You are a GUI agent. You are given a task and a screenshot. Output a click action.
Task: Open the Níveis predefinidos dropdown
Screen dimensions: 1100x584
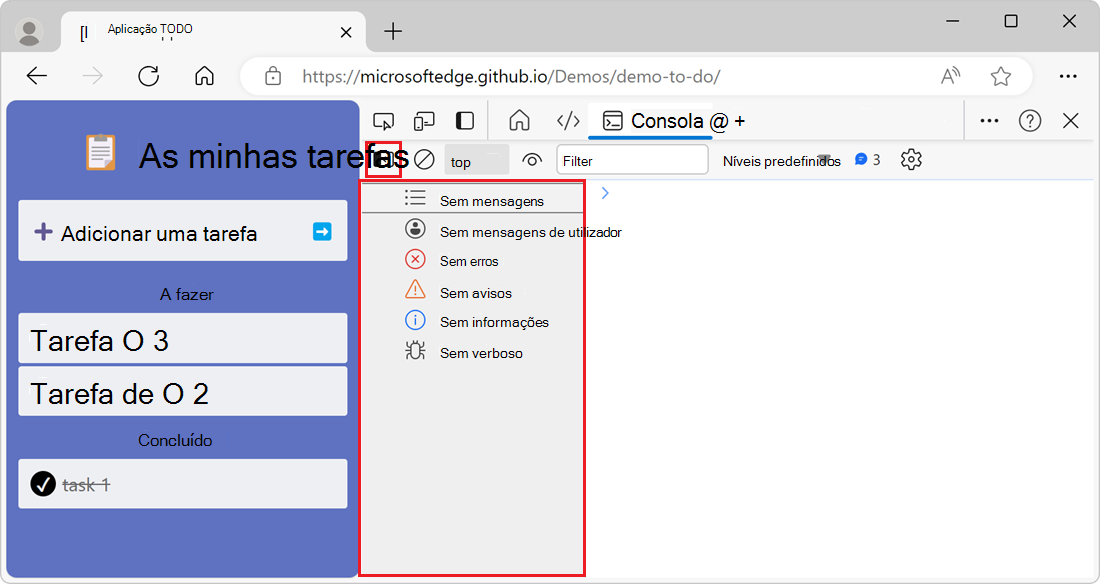click(x=782, y=161)
